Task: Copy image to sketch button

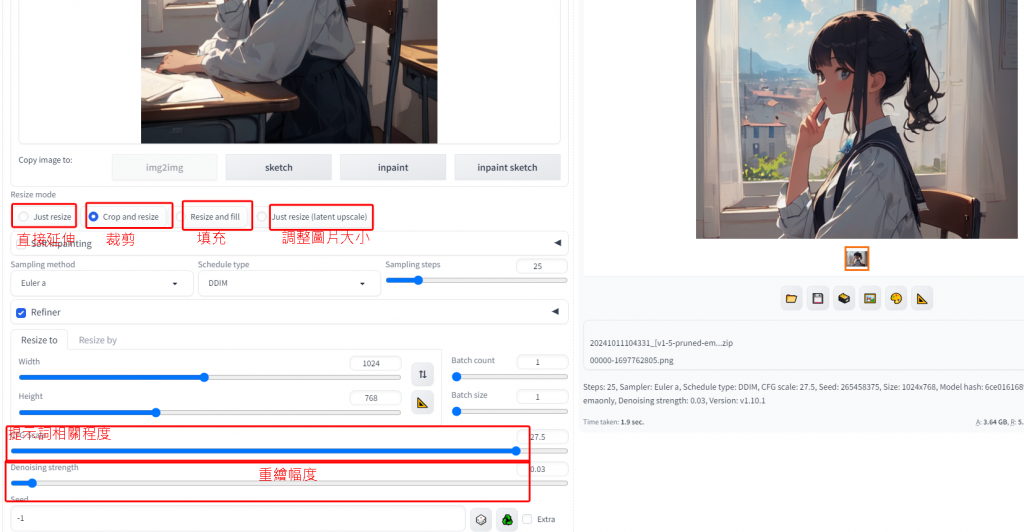Action: tap(279, 167)
